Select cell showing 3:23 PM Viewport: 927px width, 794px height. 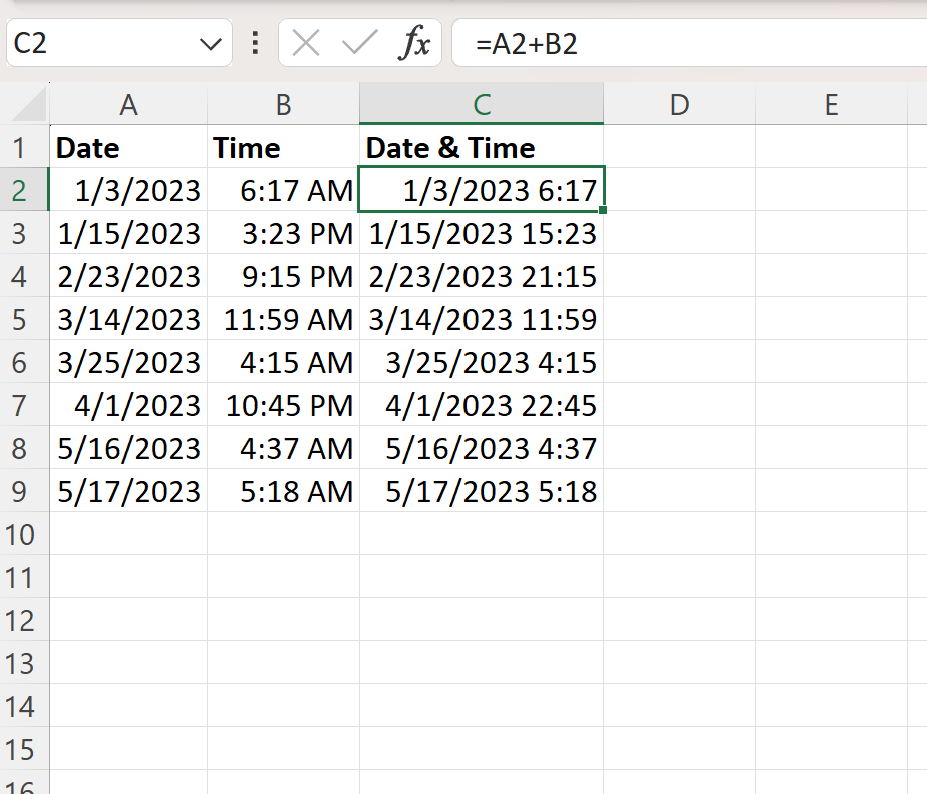point(283,233)
